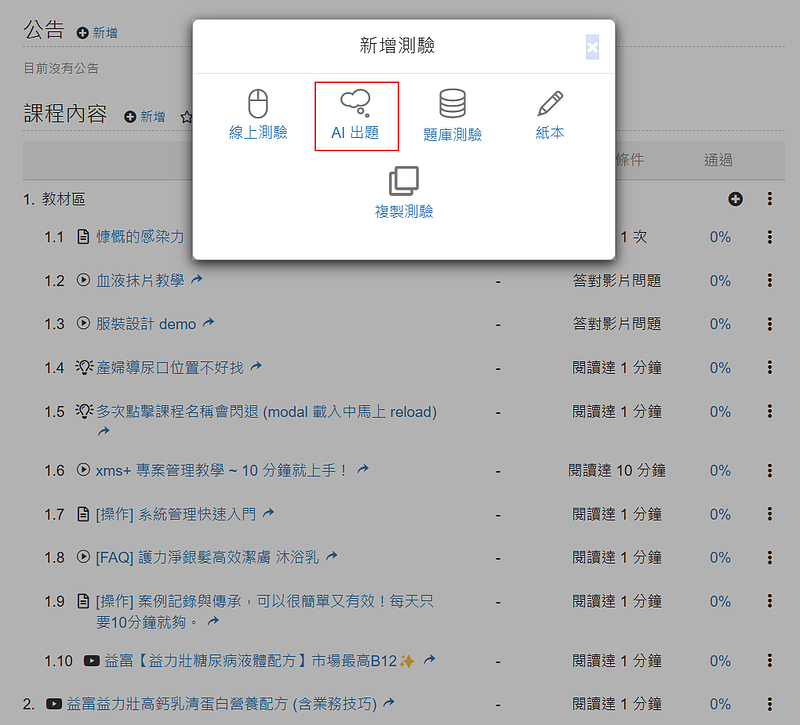Choose the AI 出題 cloud icon

[355, 102]
